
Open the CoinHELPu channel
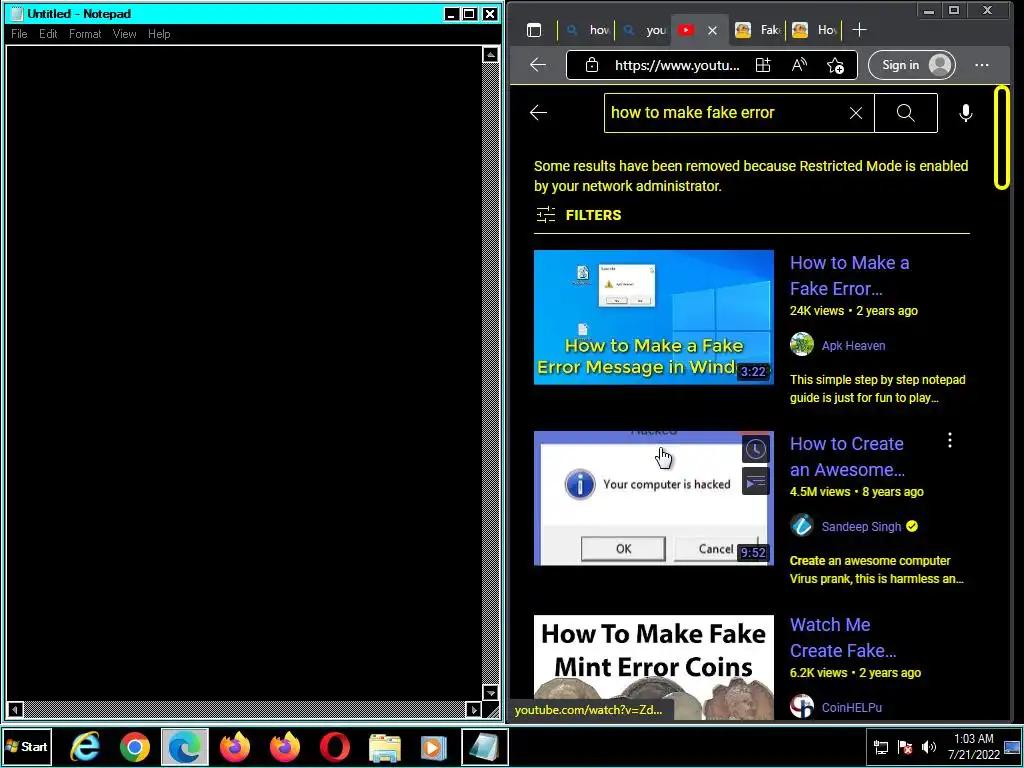pyautogui.click(x=852, y=707)
